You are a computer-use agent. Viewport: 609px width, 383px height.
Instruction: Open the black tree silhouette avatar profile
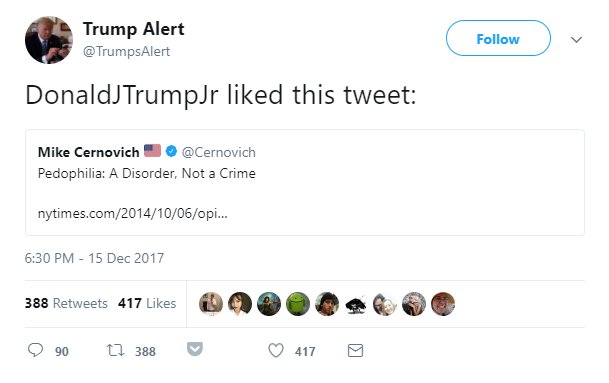tap(356, 304)
